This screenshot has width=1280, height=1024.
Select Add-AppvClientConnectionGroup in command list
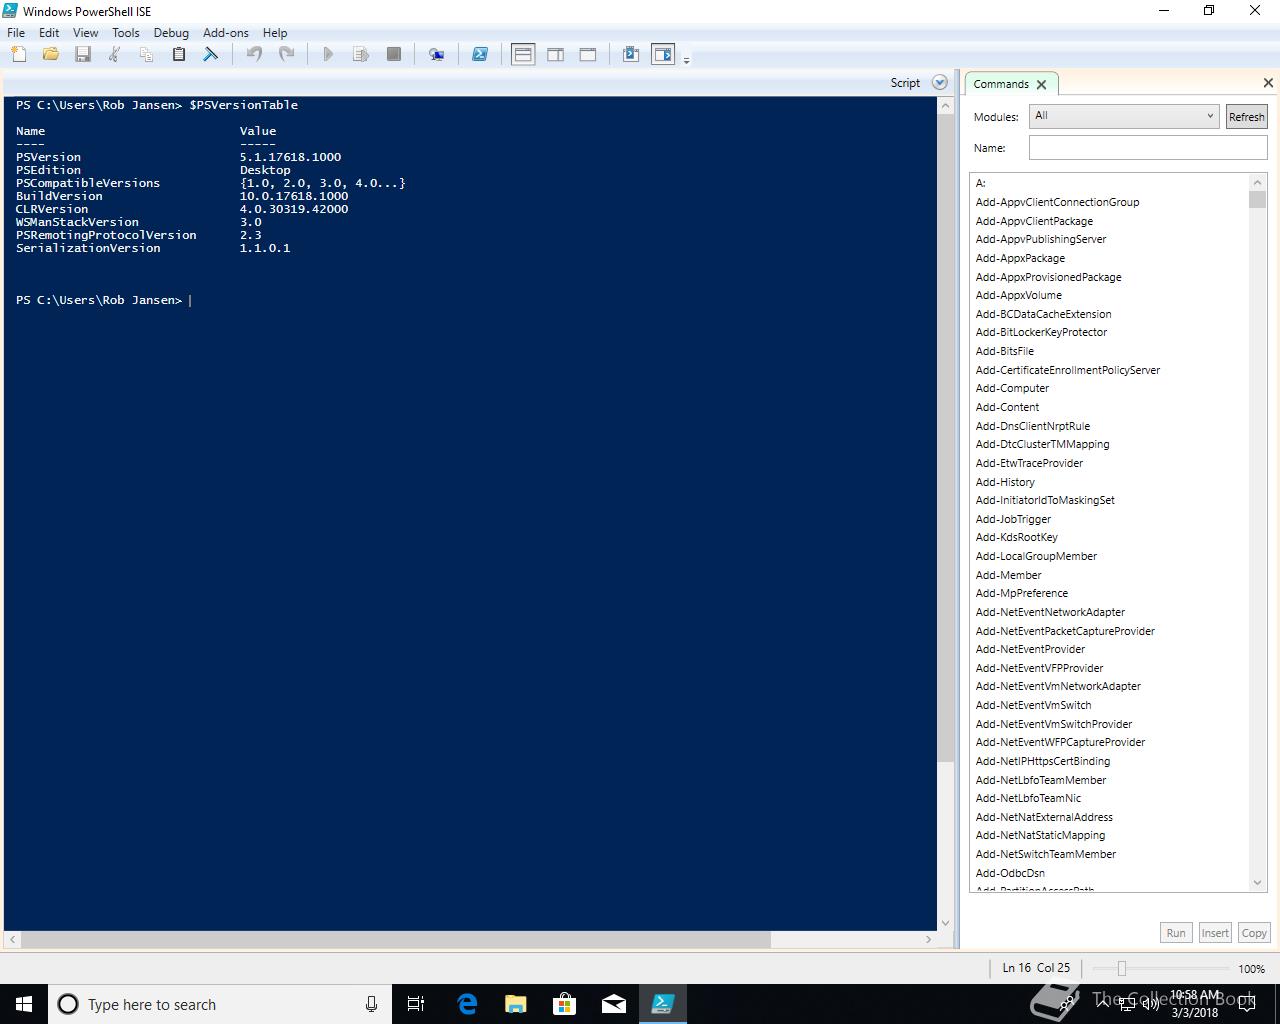pos(1057,202)
